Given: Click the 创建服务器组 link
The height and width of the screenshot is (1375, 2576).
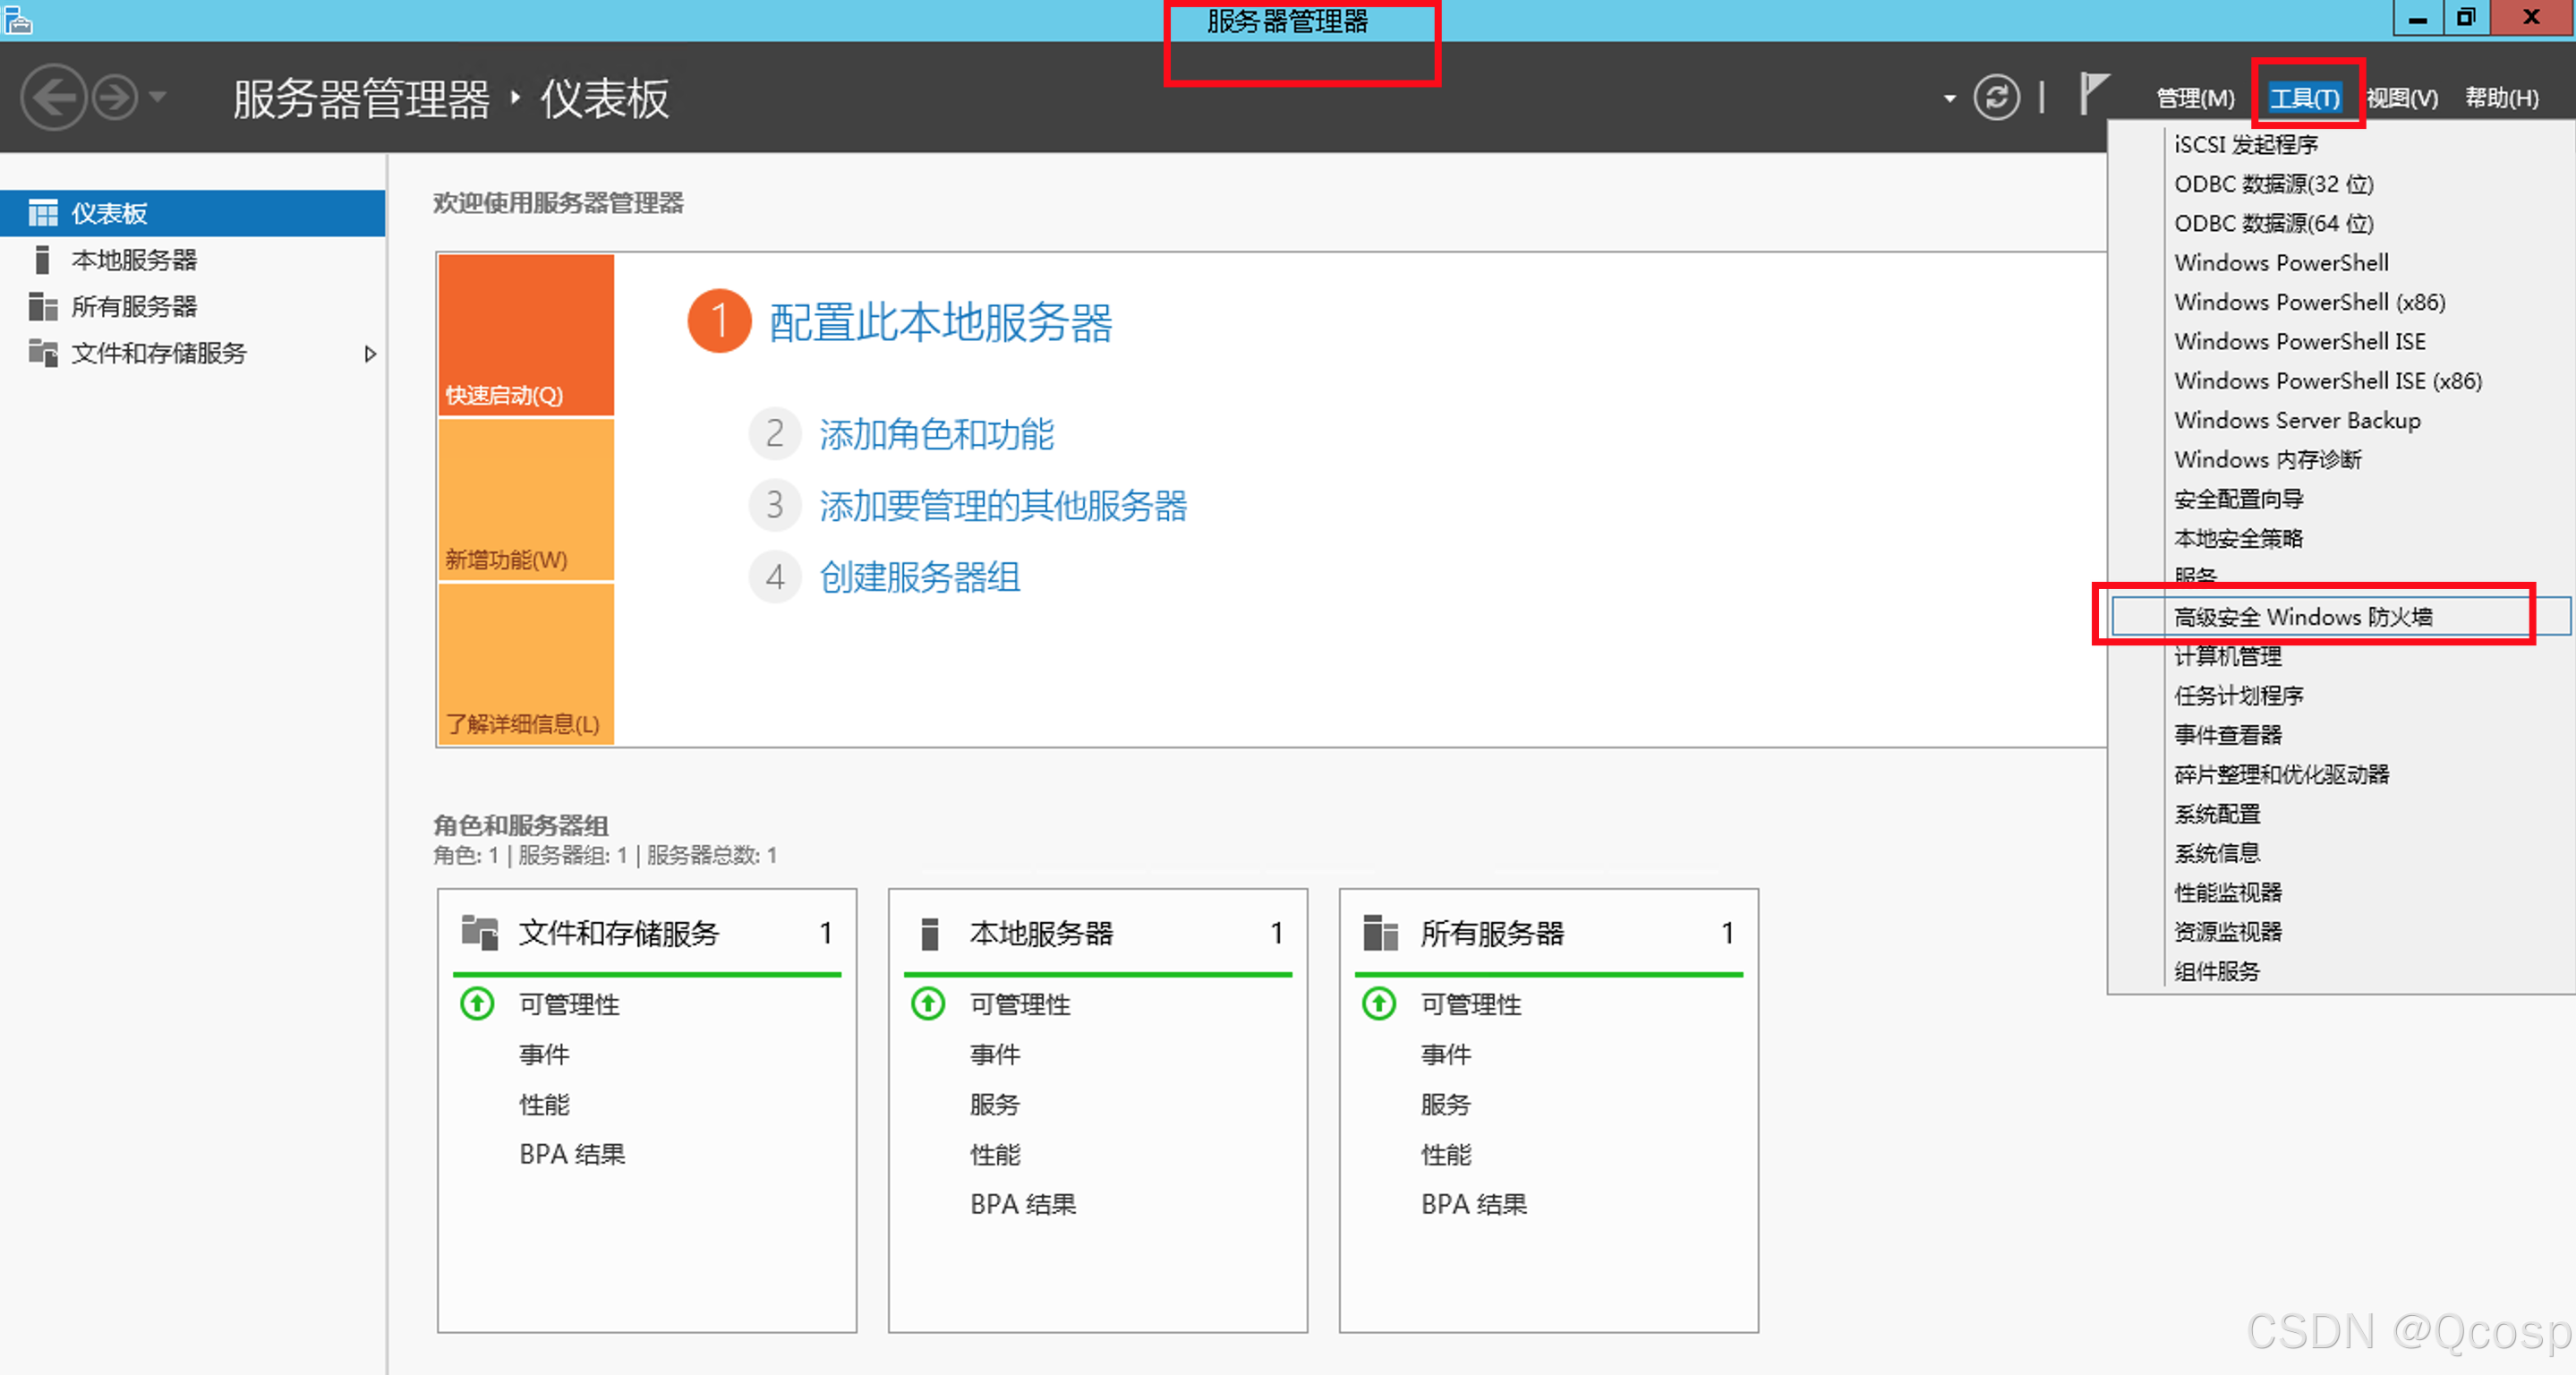Looking at the screenshot, I should coord(919,577).
